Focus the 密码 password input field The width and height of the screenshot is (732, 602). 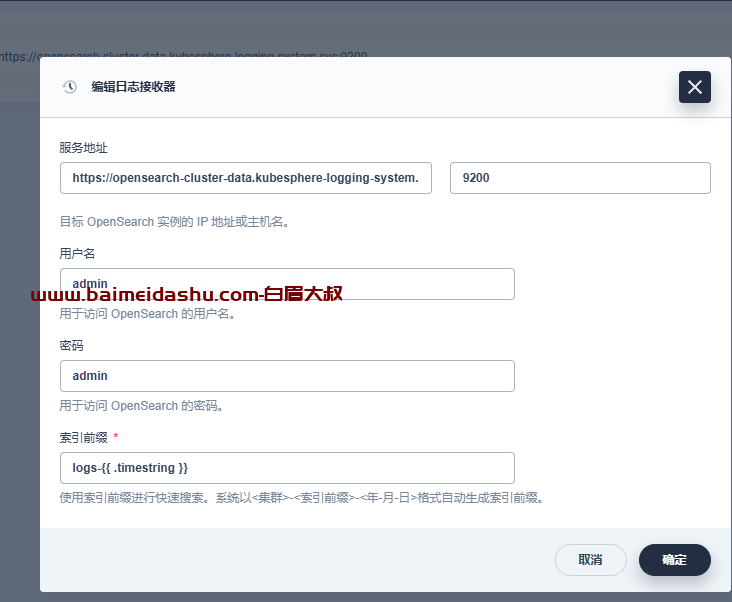pos(287,376)
